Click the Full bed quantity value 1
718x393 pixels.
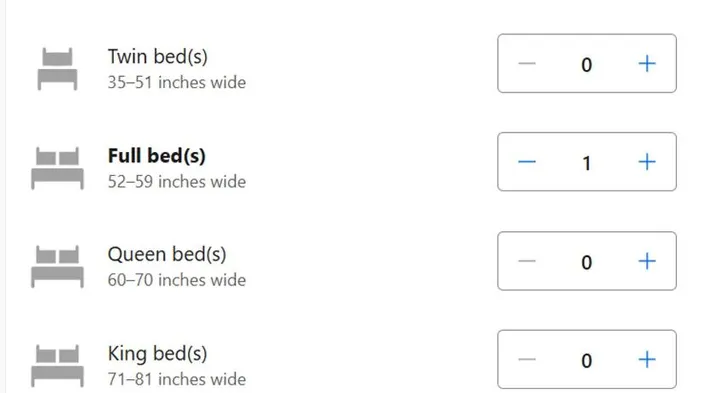click(587, 163)
